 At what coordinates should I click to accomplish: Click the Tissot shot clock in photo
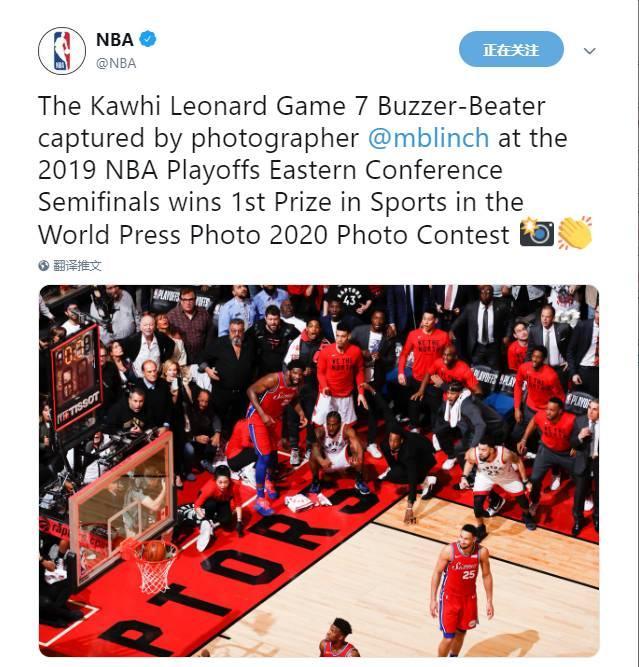(x=76, y=376)
